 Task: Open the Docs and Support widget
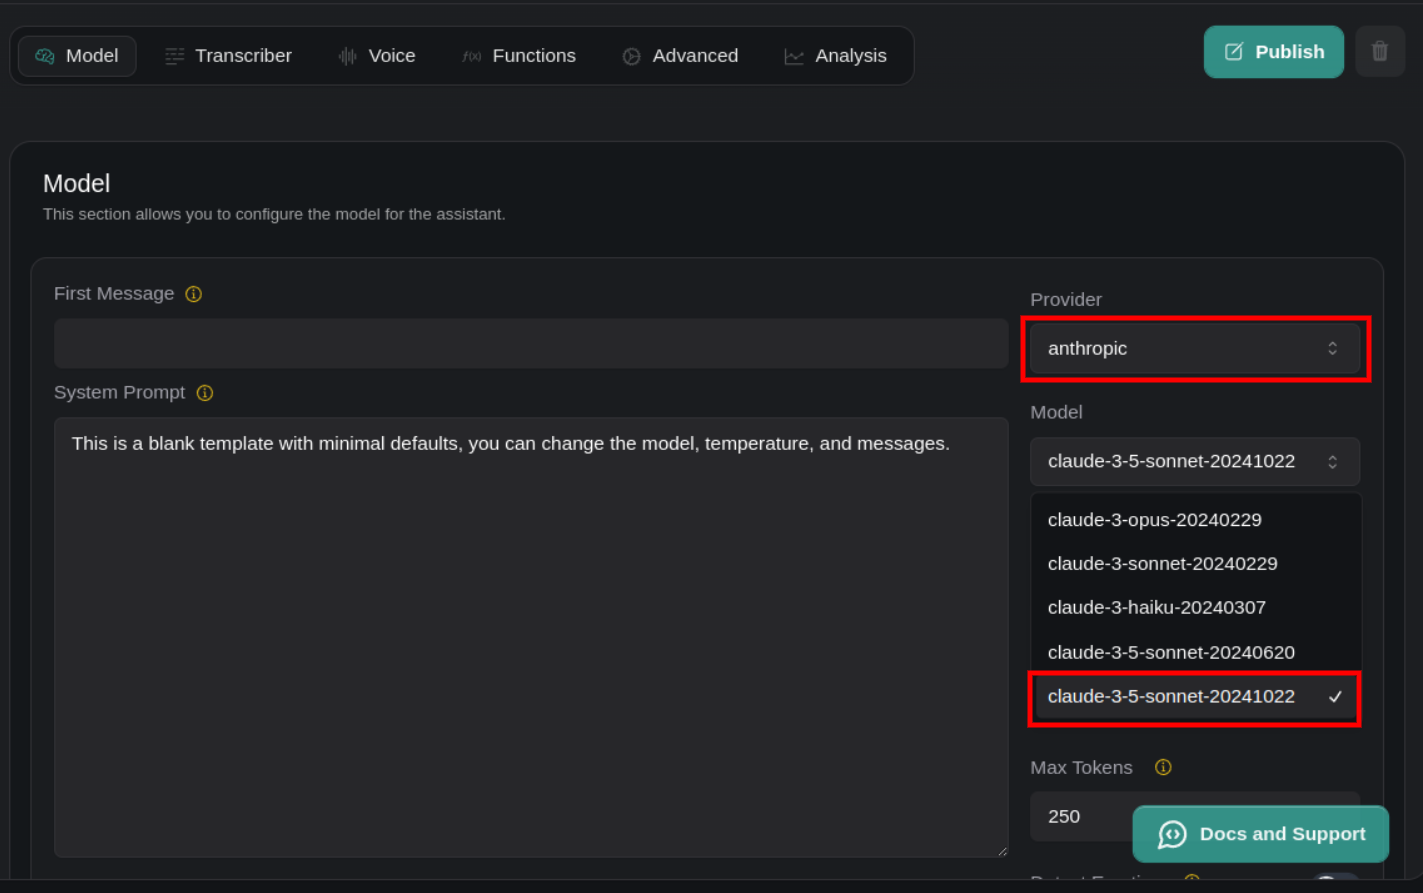(1260, 834)
